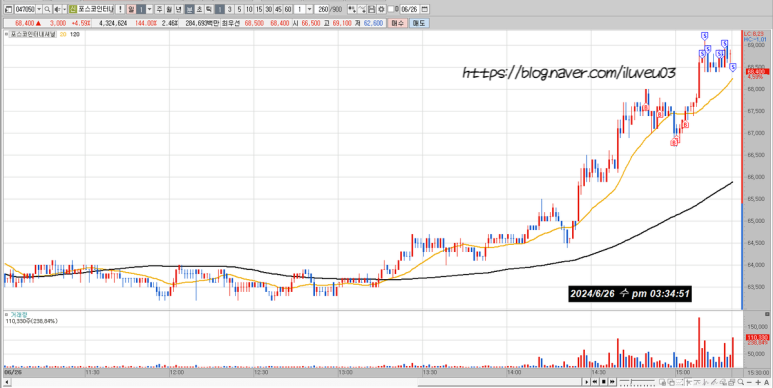
Task: Select the 10-minute interval button
Action: (x=249, y=9)
